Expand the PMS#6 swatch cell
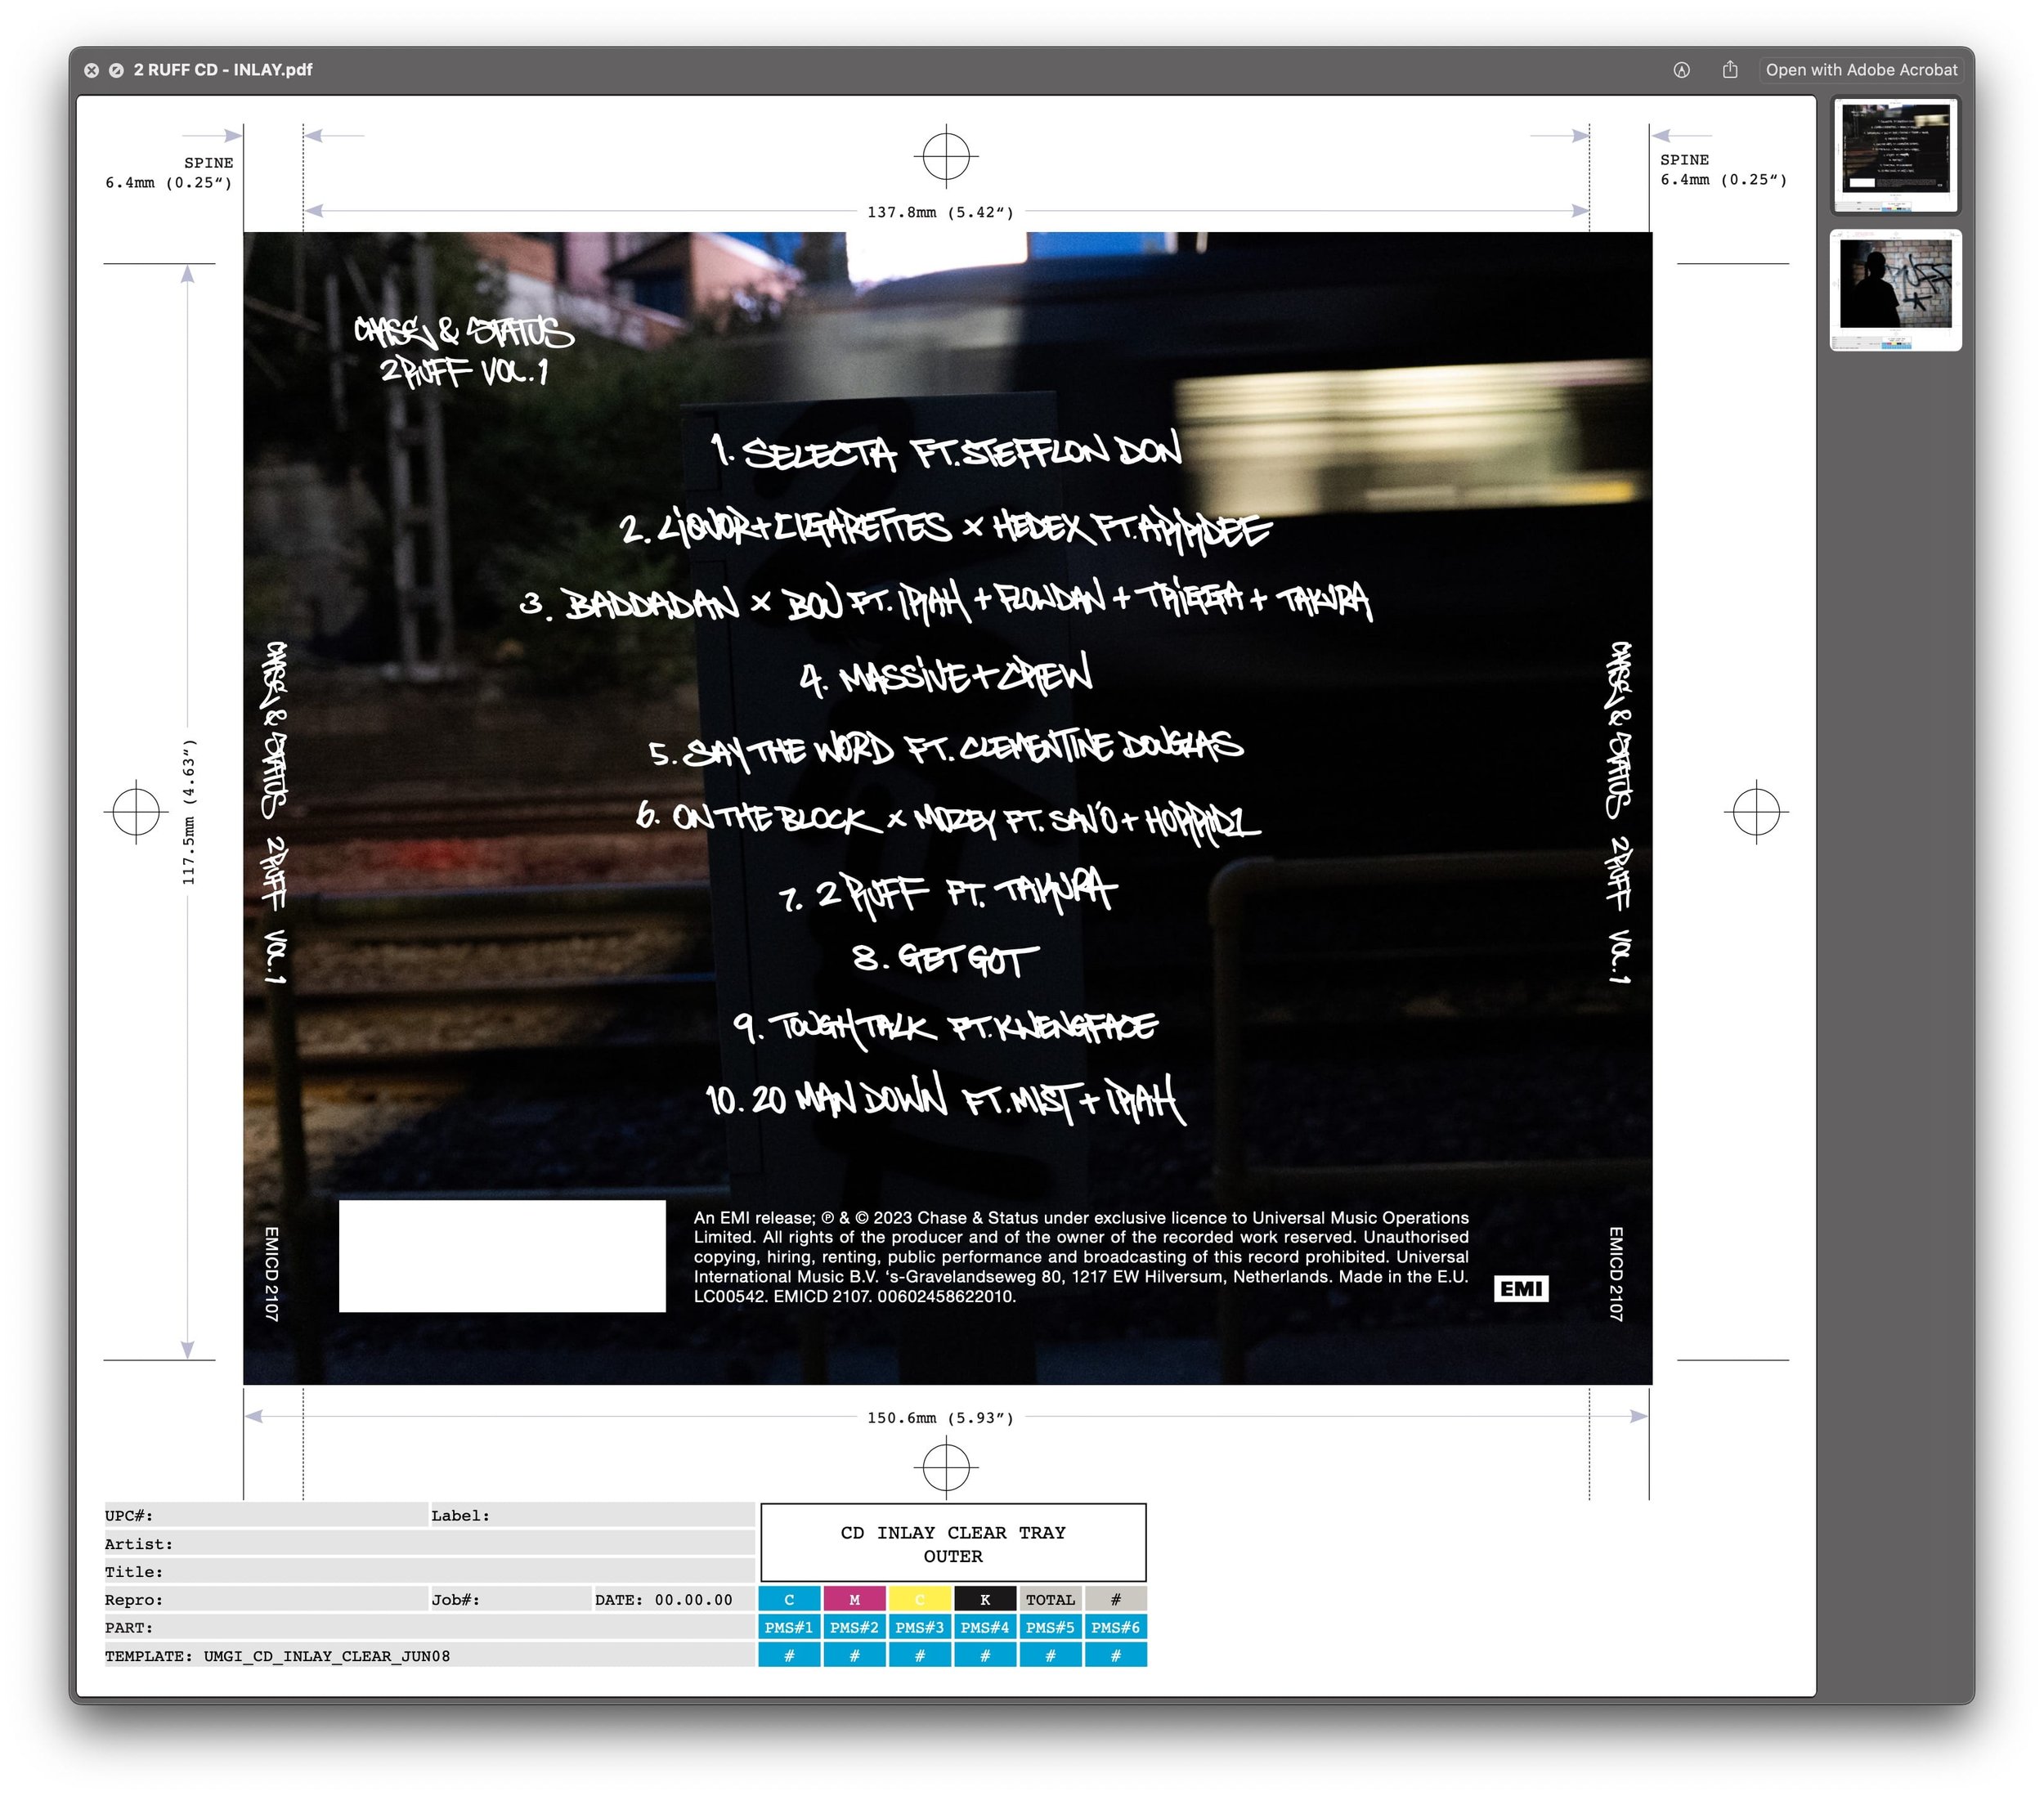The image size is (2044, 1796). pyautogui.click(x=1115, y=1628)
